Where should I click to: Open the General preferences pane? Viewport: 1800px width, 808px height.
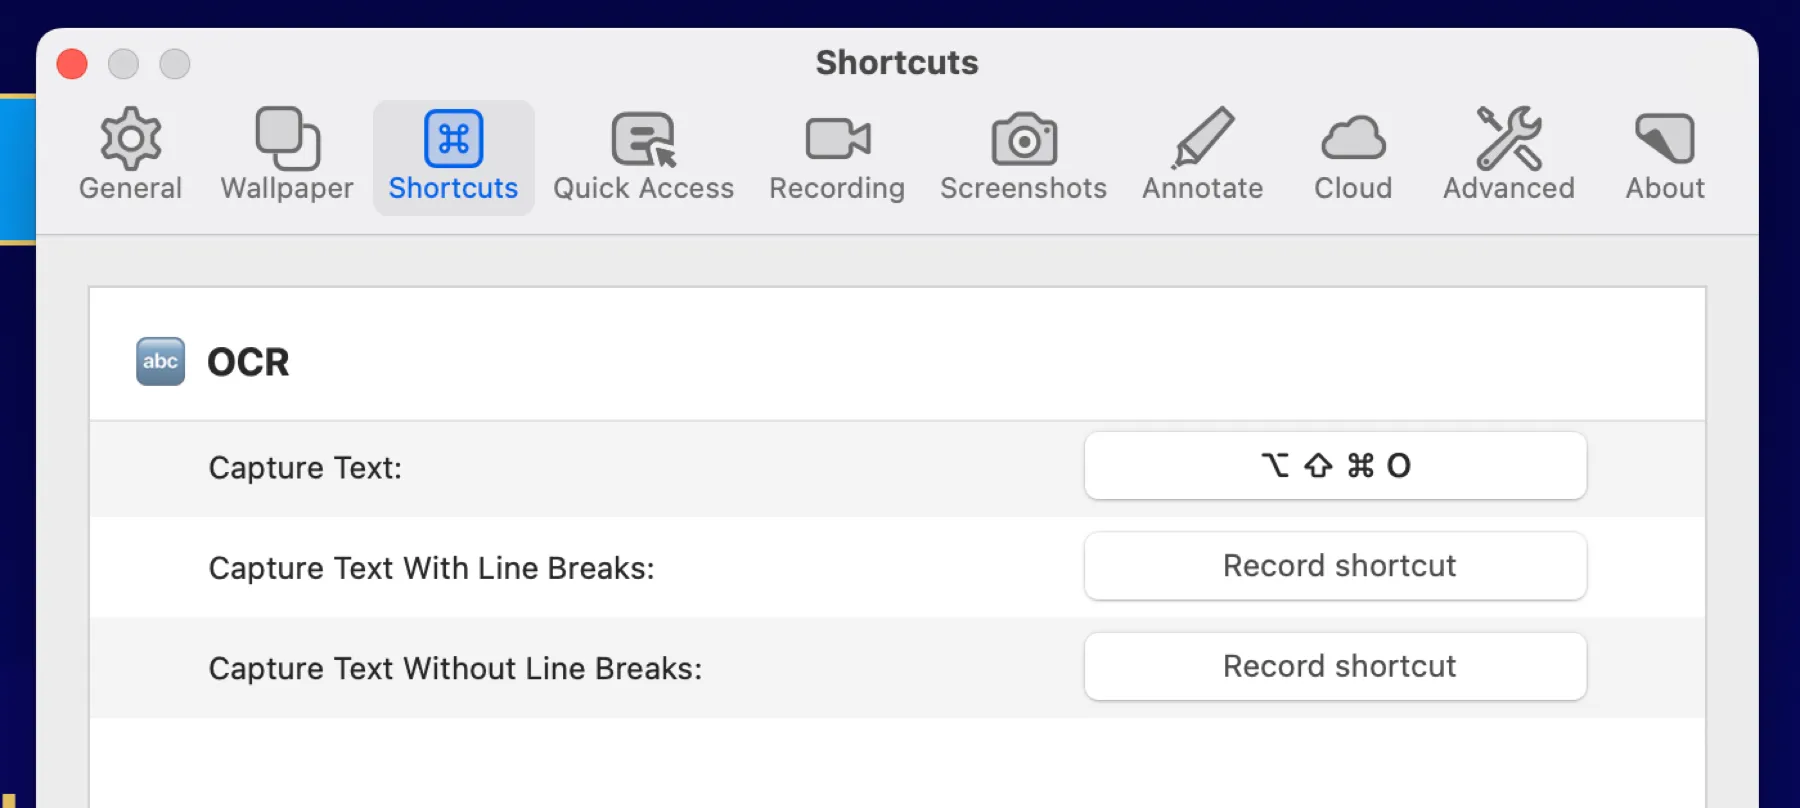point(129,155)
